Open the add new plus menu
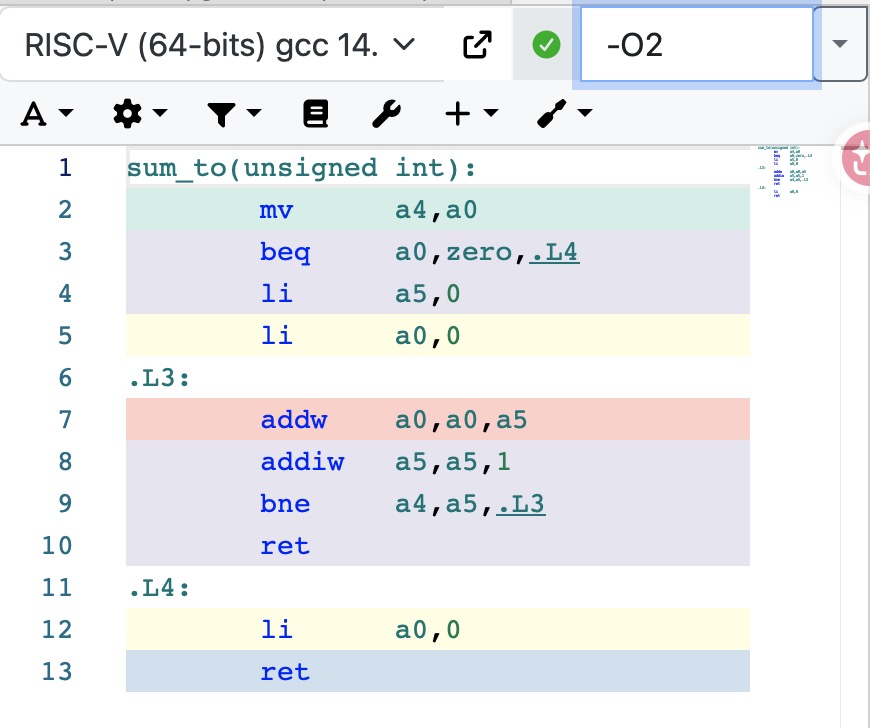This screenshot has width=870, height=728. (472, 114)
